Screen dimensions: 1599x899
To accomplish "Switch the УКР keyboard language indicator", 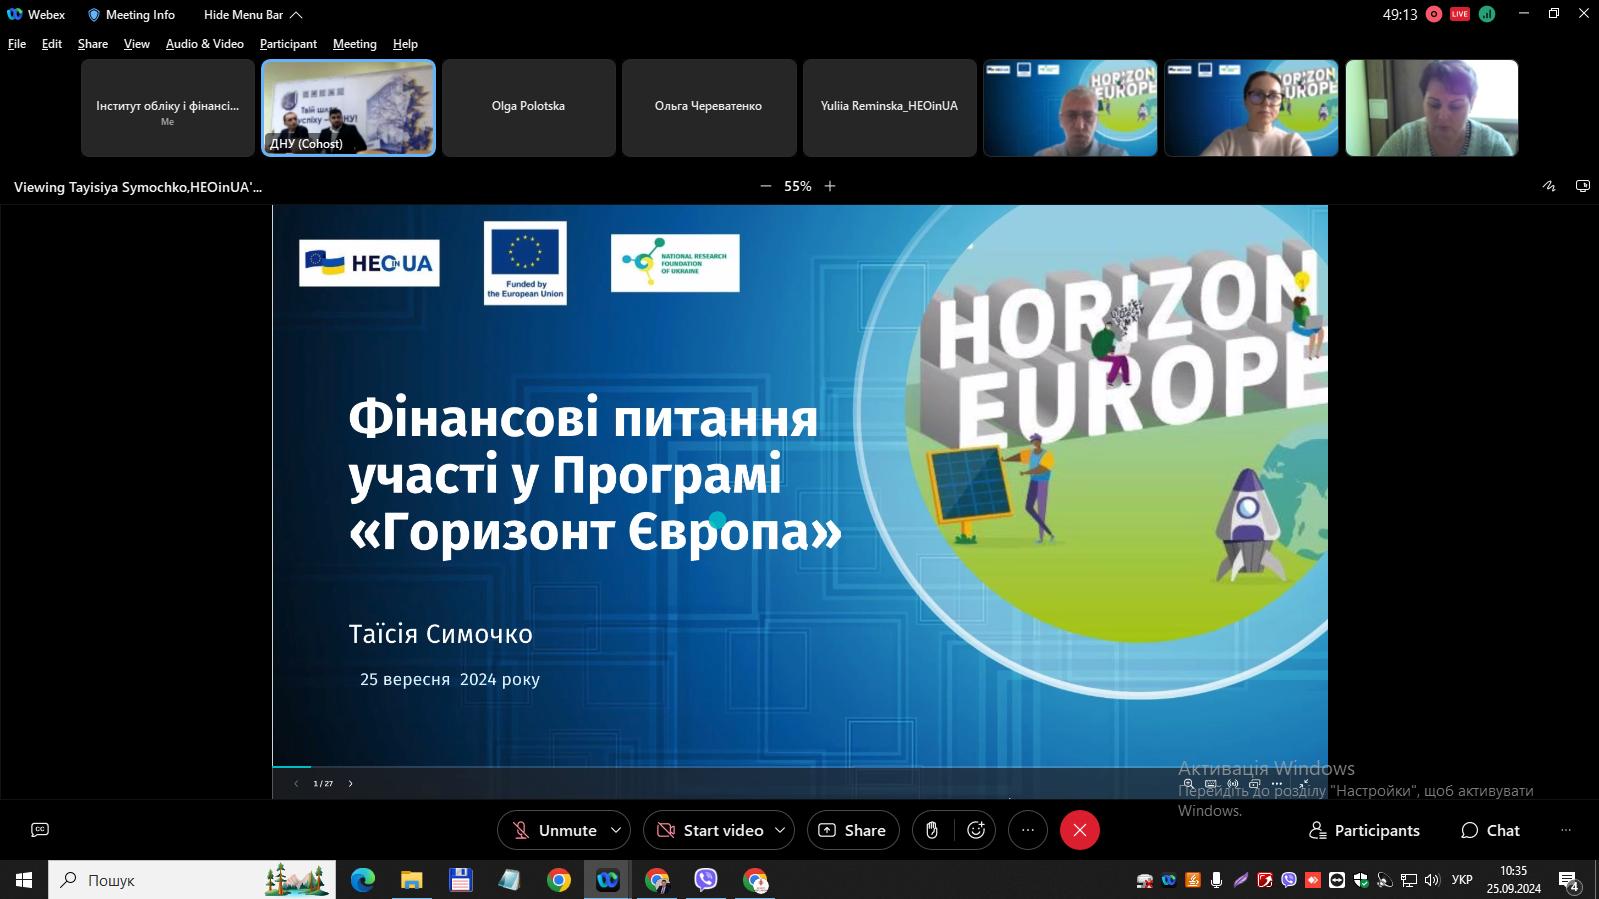I will [1462, 880].
